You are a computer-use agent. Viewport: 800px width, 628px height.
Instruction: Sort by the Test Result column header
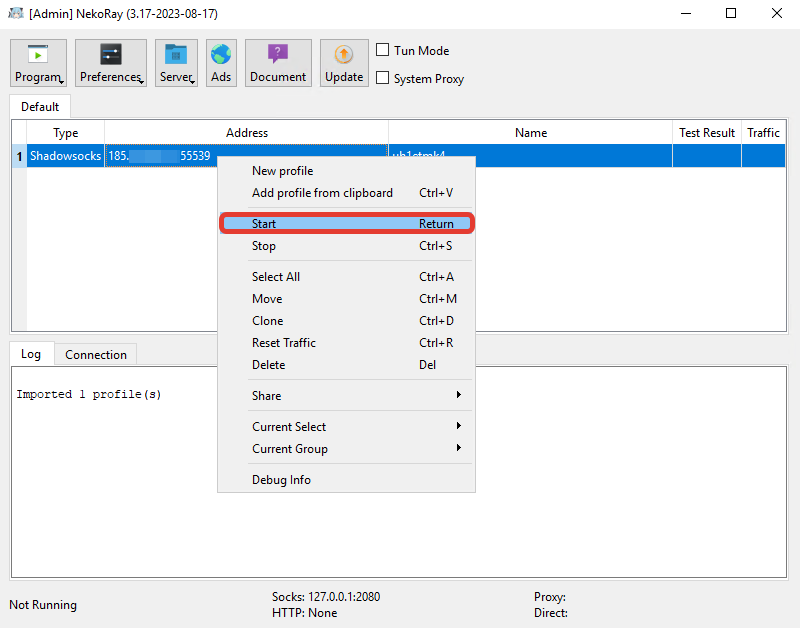click(x=707, y=133)
